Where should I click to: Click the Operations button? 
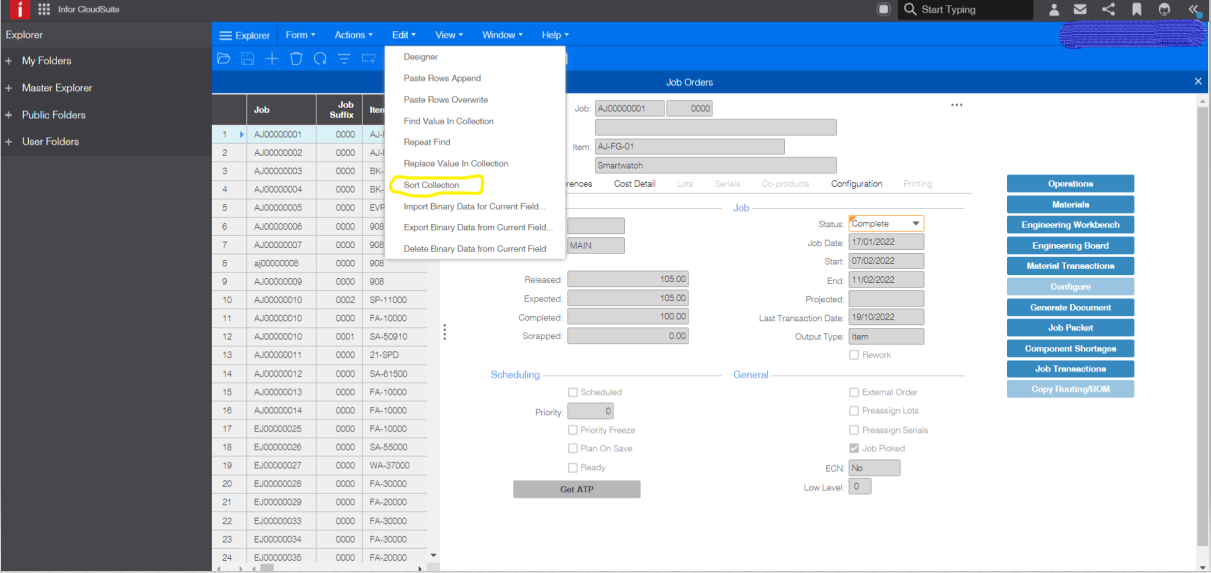[1070, 184]
